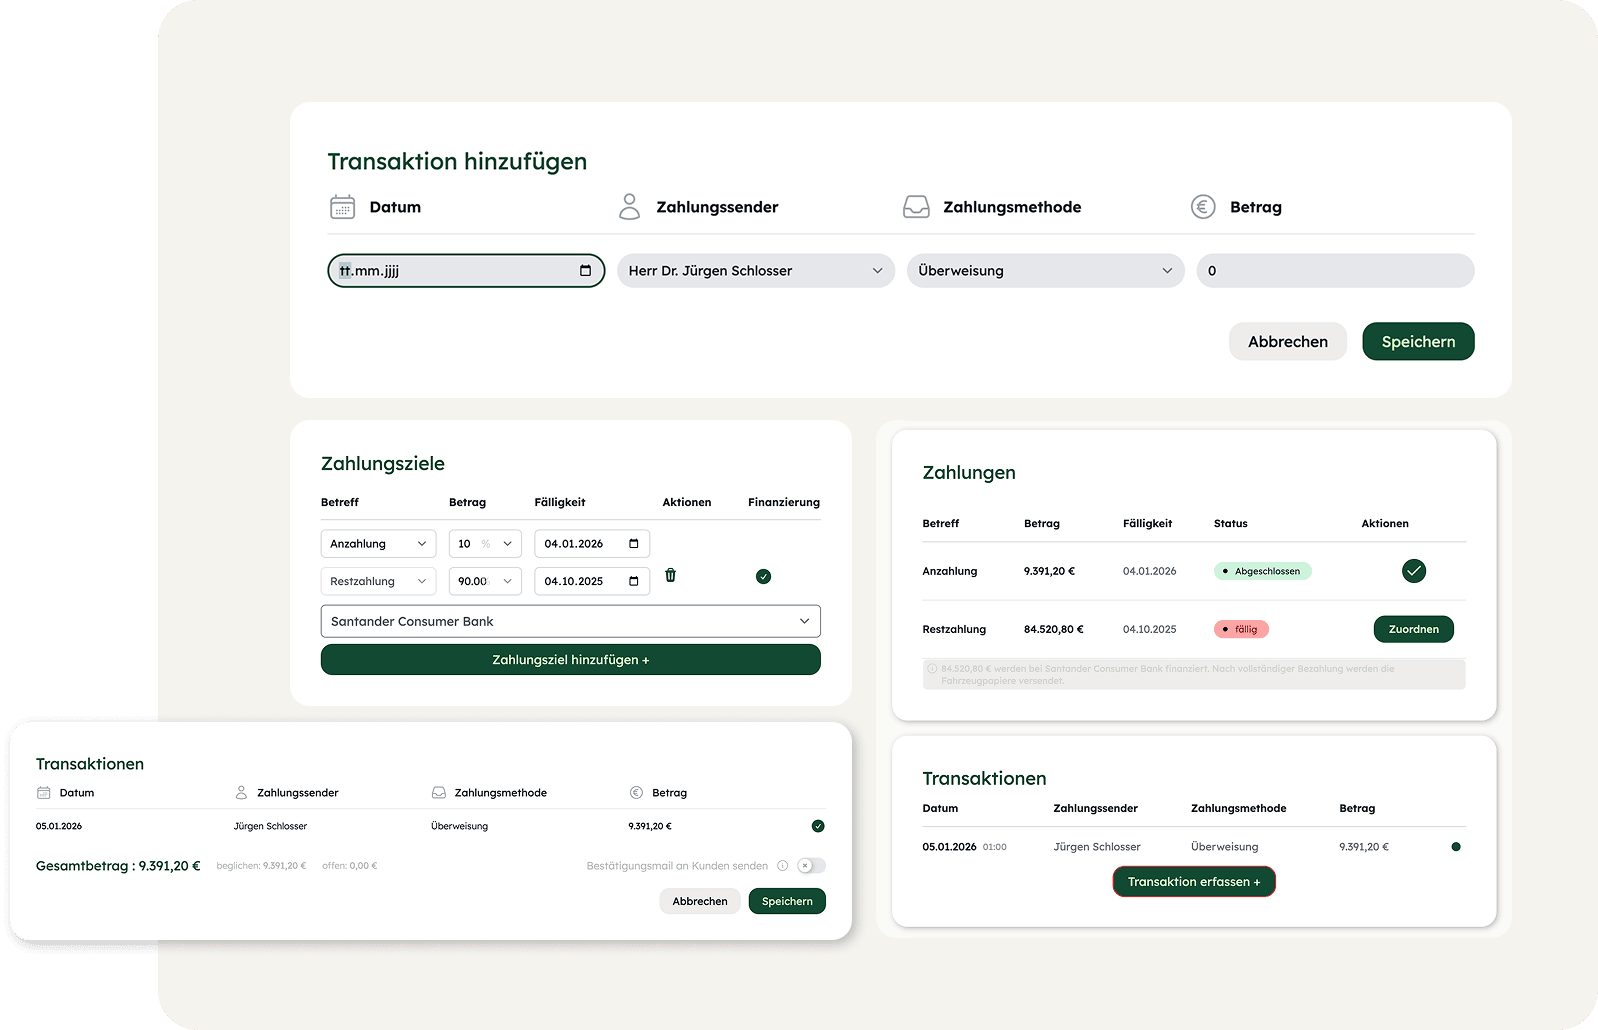The height and width of the screenshot is (1030, 1598).
Task: Click calendar icon in Anzahlung Fälligkeit field
Action: coord(633,544)
